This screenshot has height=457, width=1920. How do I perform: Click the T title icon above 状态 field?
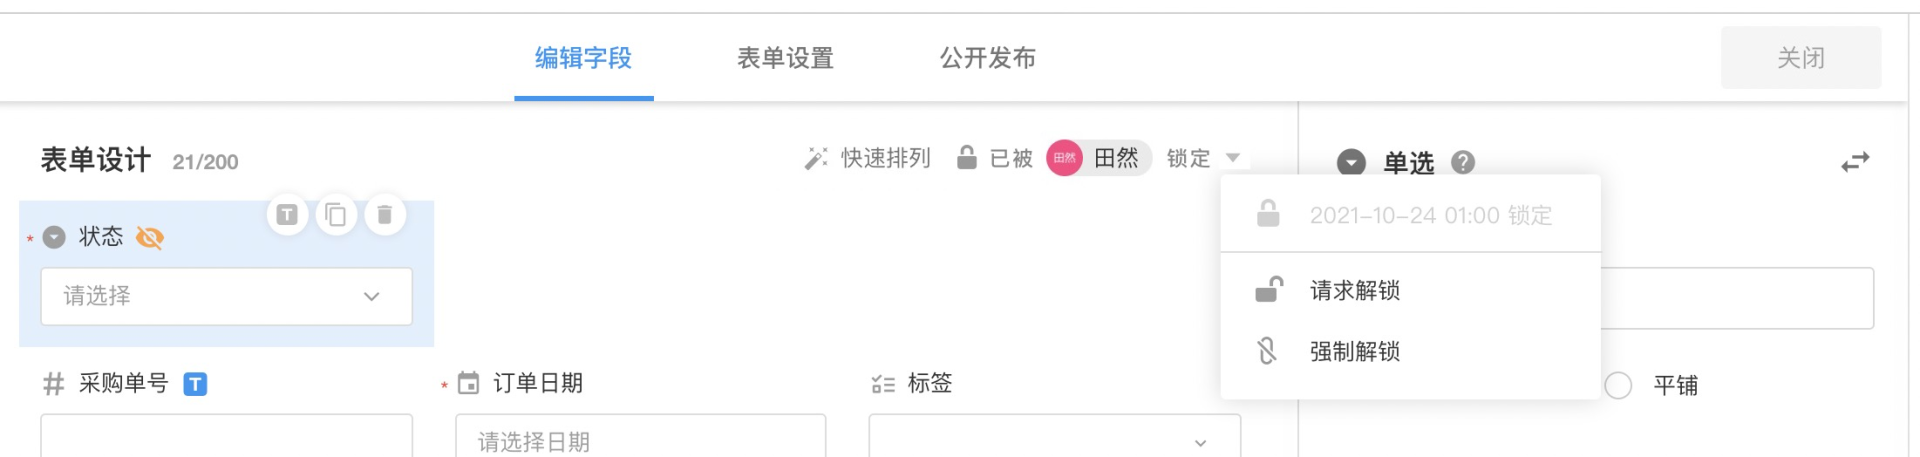pyautogui.click(x=287, y=214)
